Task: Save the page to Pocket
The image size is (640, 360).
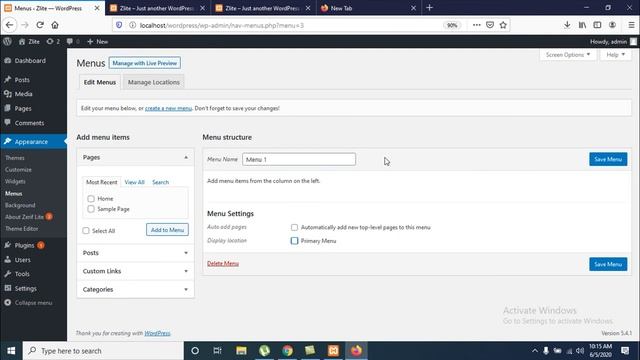Action: (x=490, y=25)
